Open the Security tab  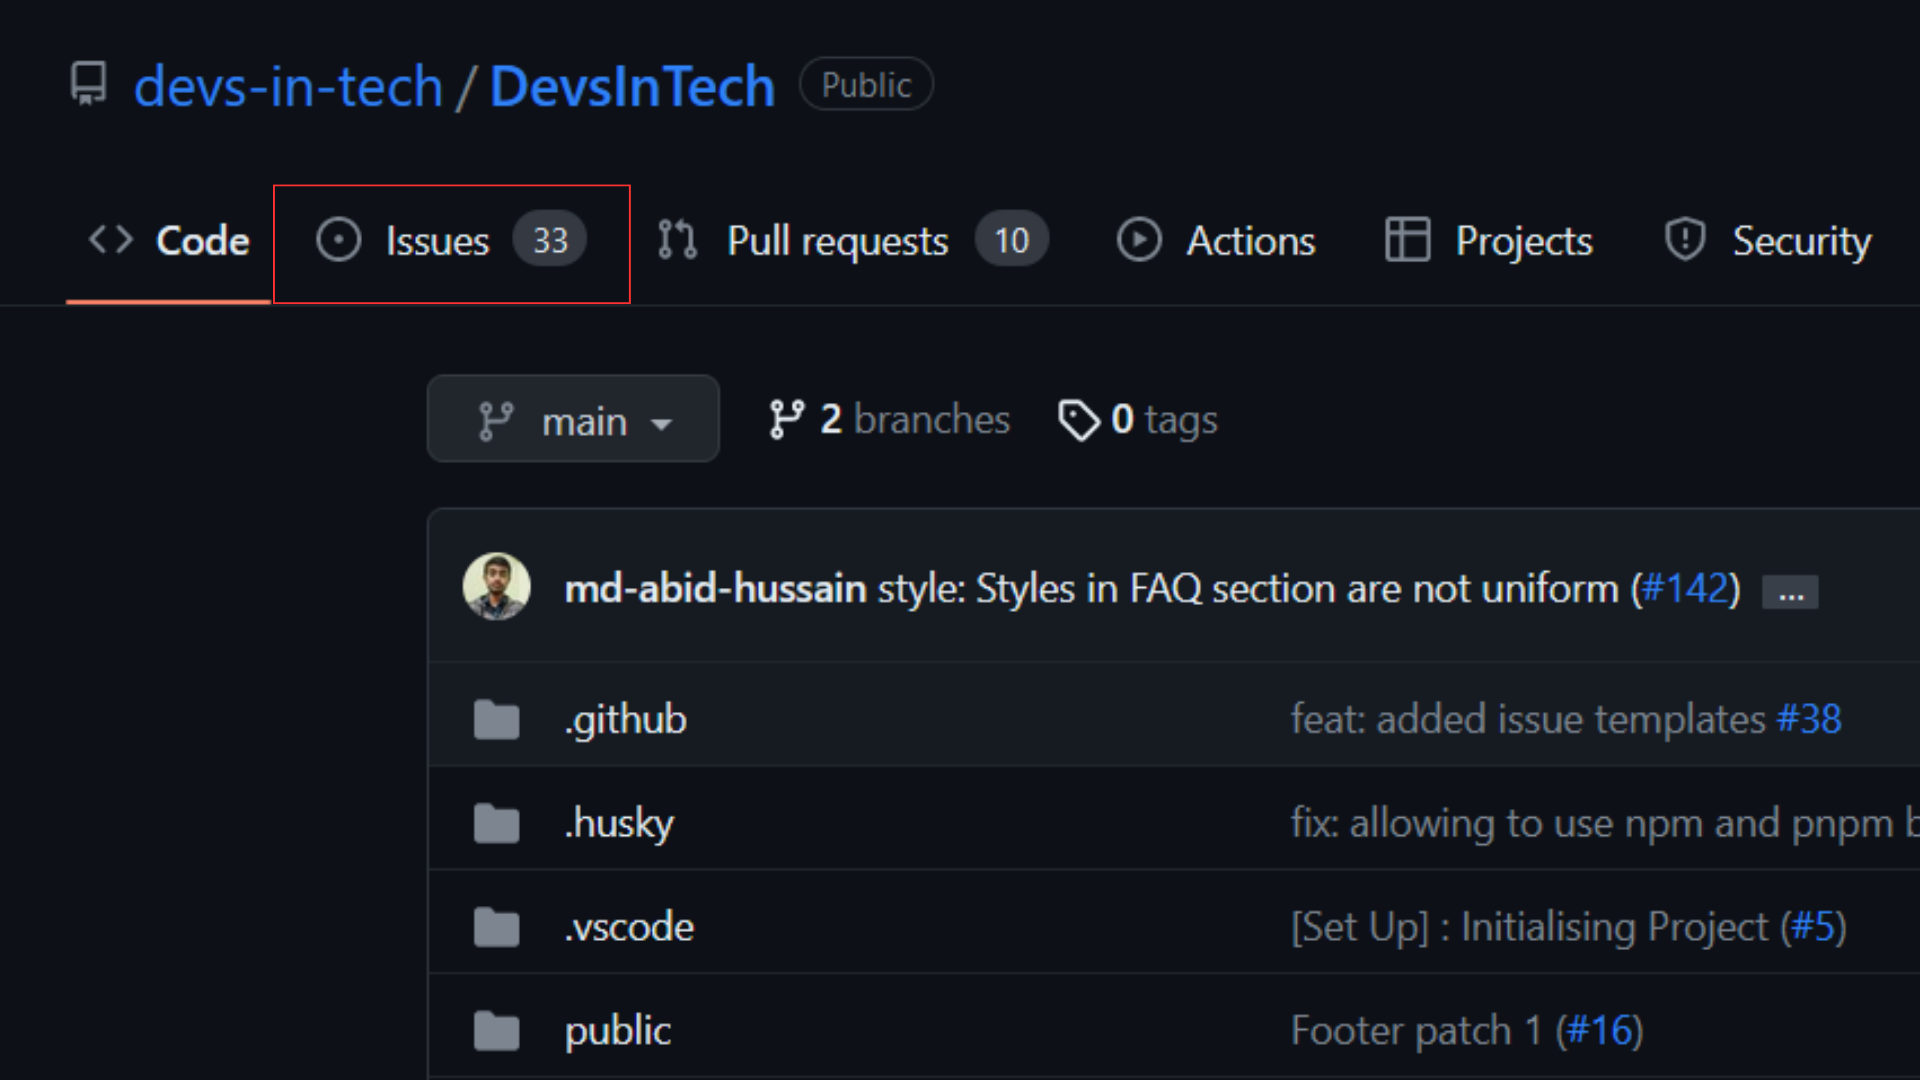1767,242
